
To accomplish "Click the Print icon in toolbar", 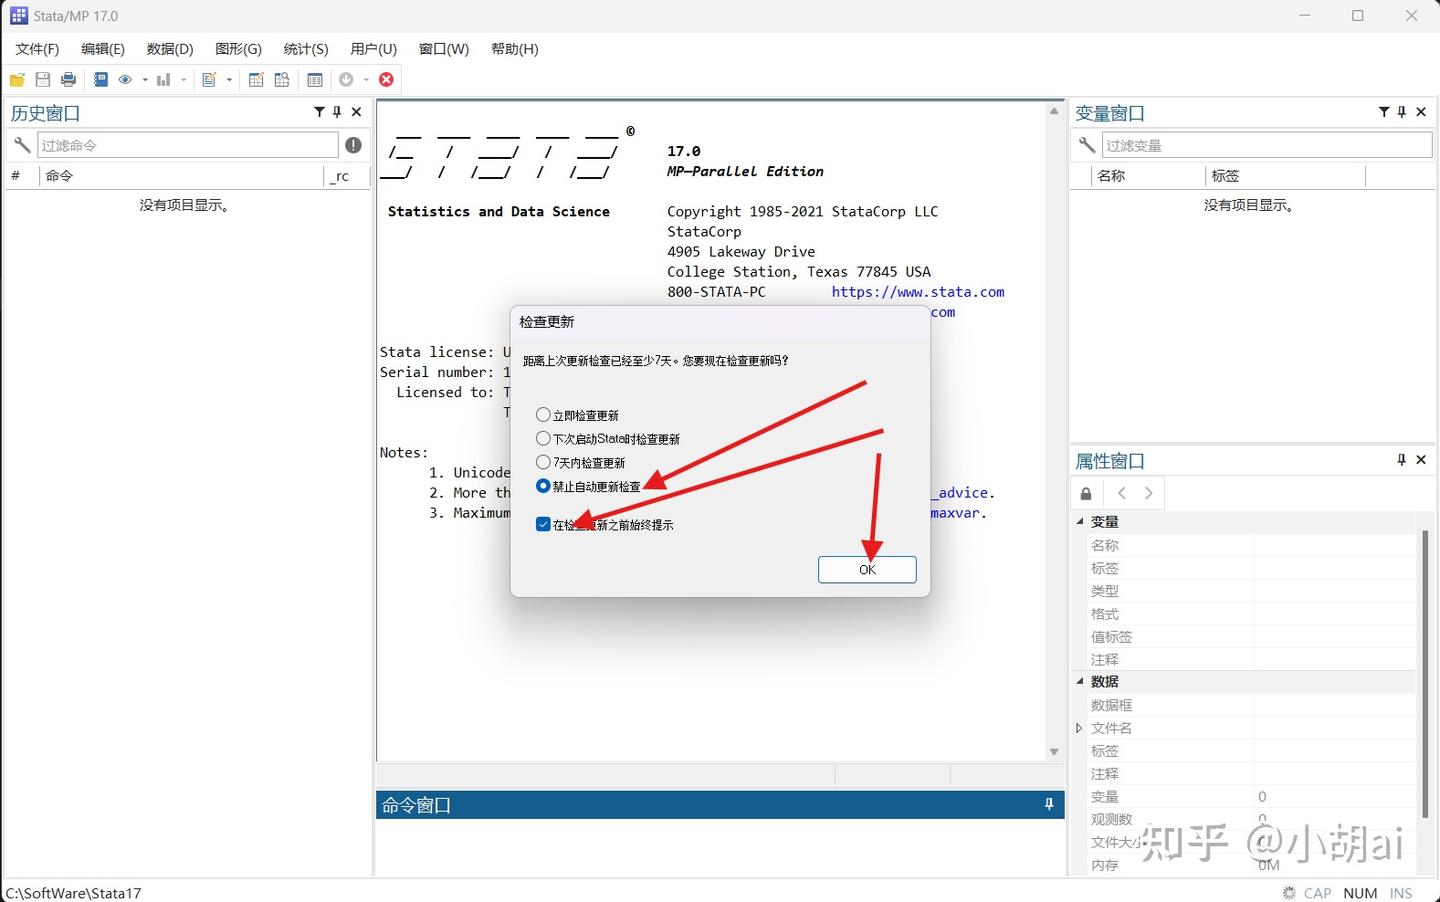I will pyautogui.click(x=69, y=80).
